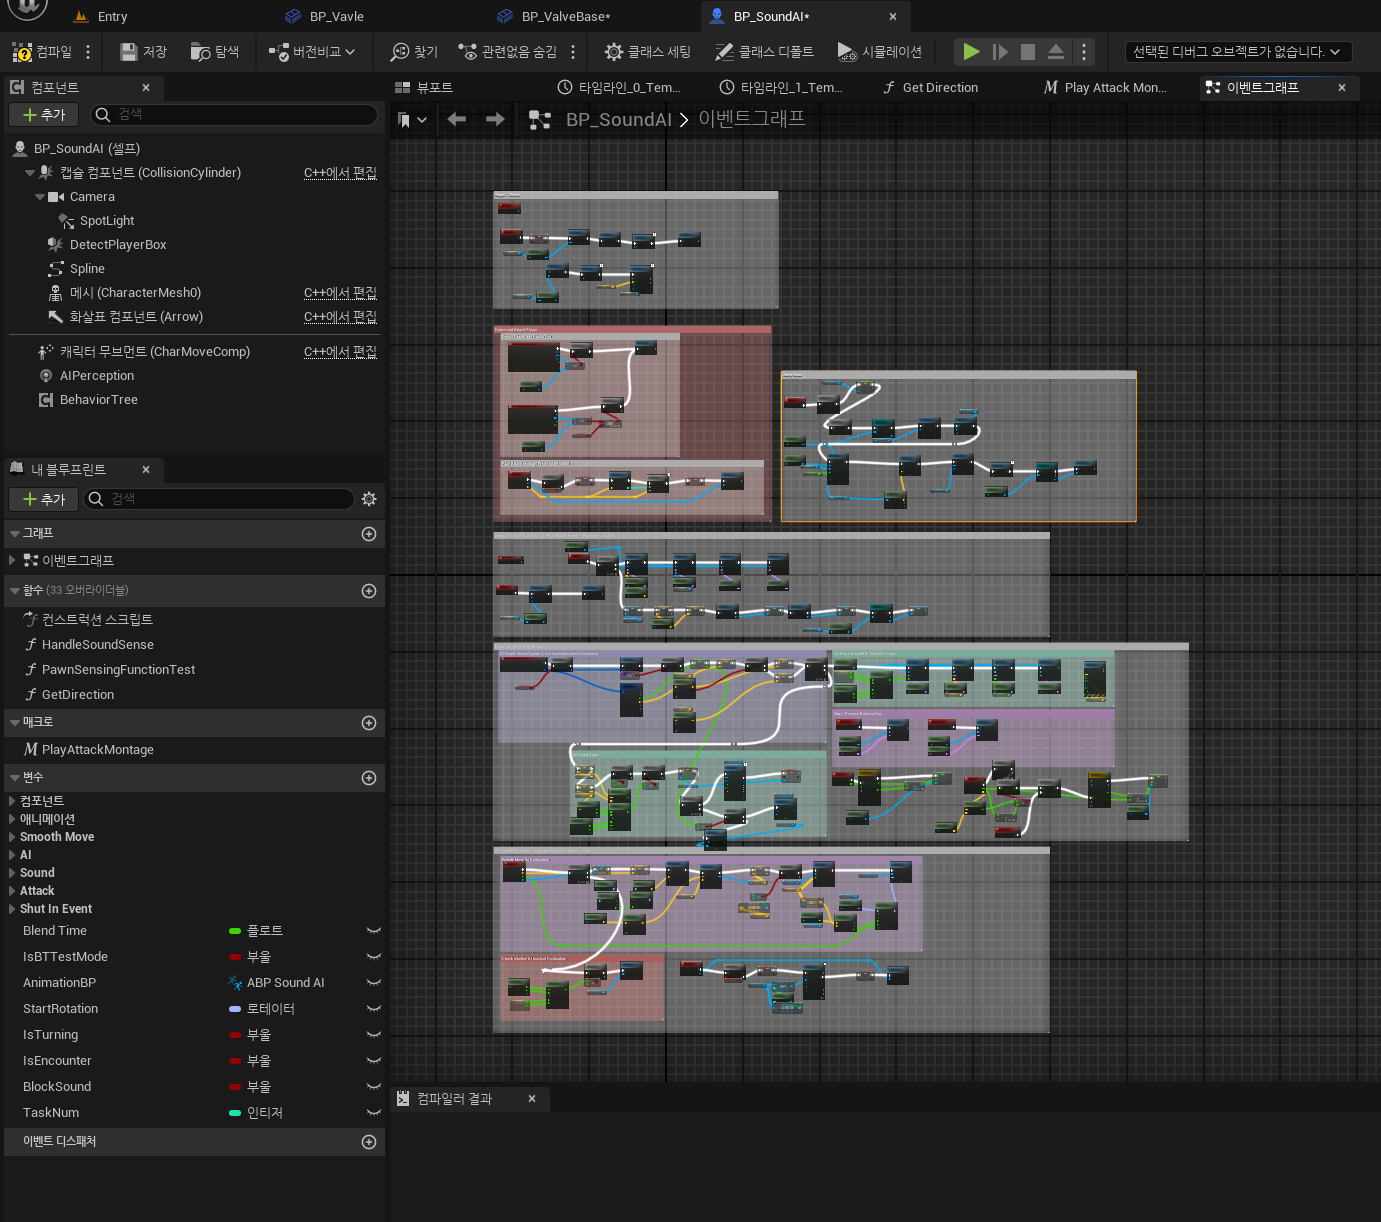Expand the Smooth Move variable category
Image resolution: width=1381 pixels, height=1222 pixels.
(x=12, y=837)
